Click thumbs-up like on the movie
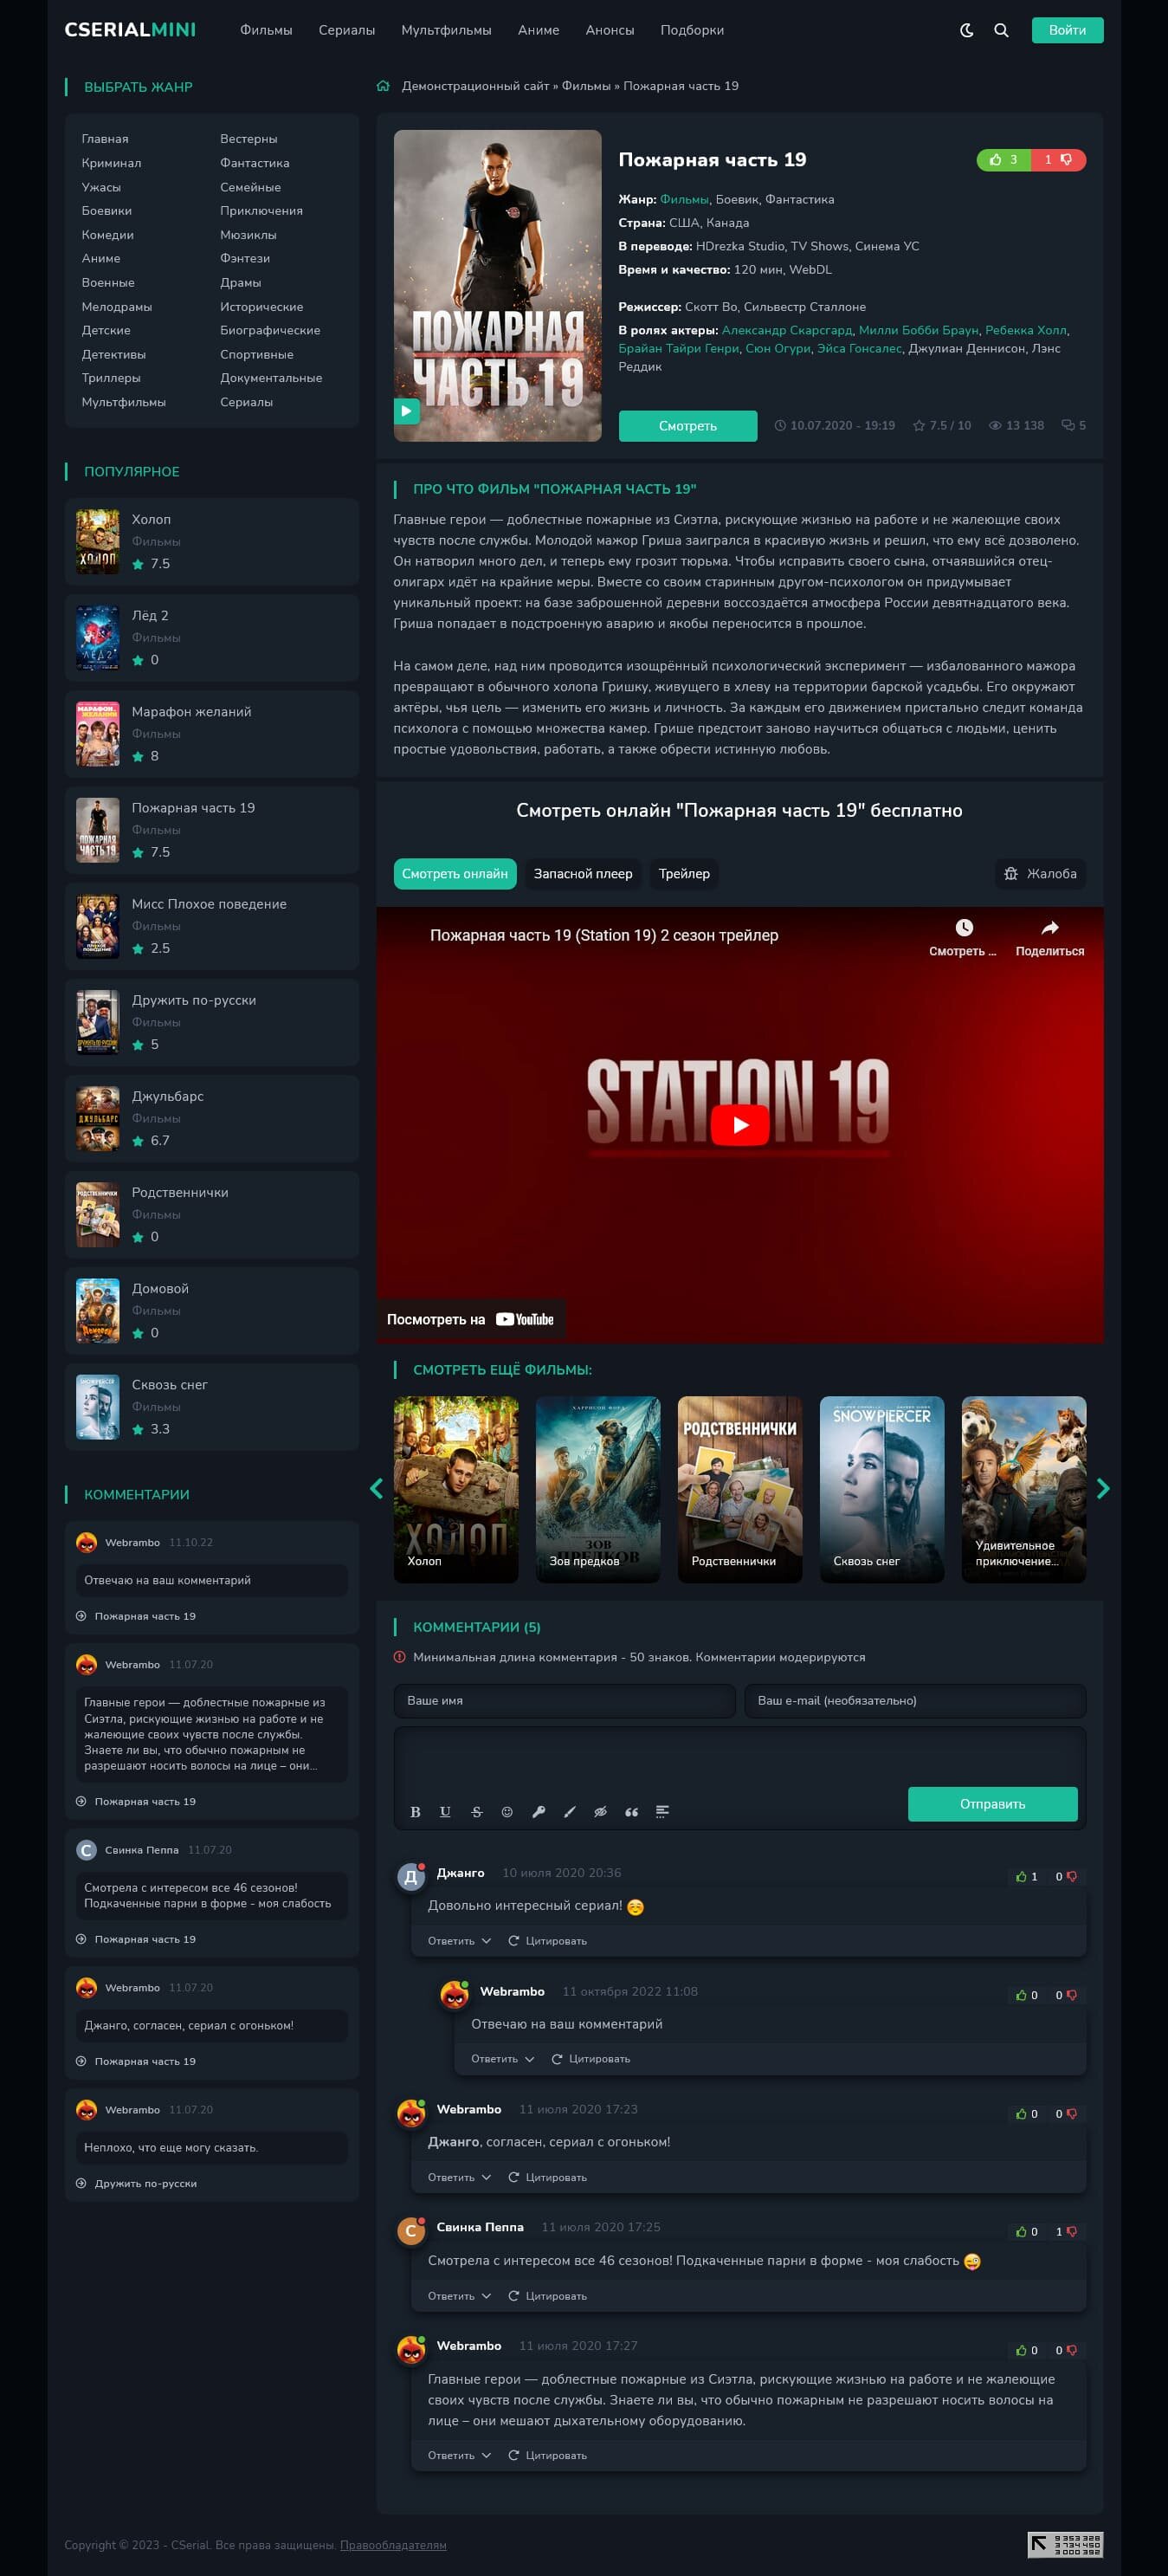 pyautogui.click(x=1003, y=160)
